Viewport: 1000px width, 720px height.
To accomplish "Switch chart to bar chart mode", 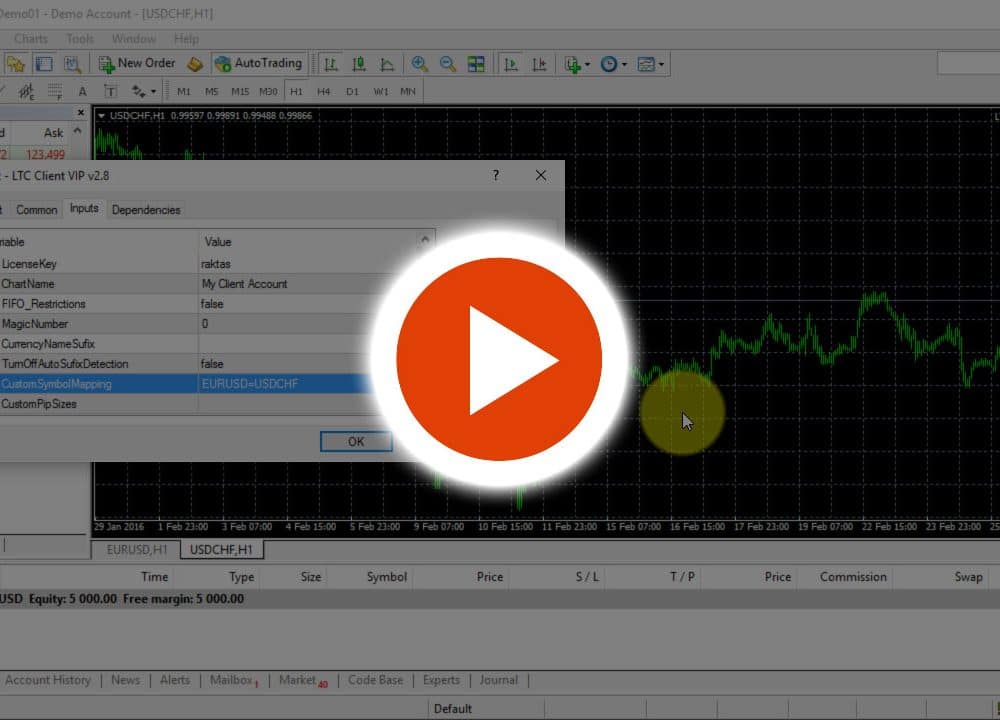I will (x=330, y=64).
